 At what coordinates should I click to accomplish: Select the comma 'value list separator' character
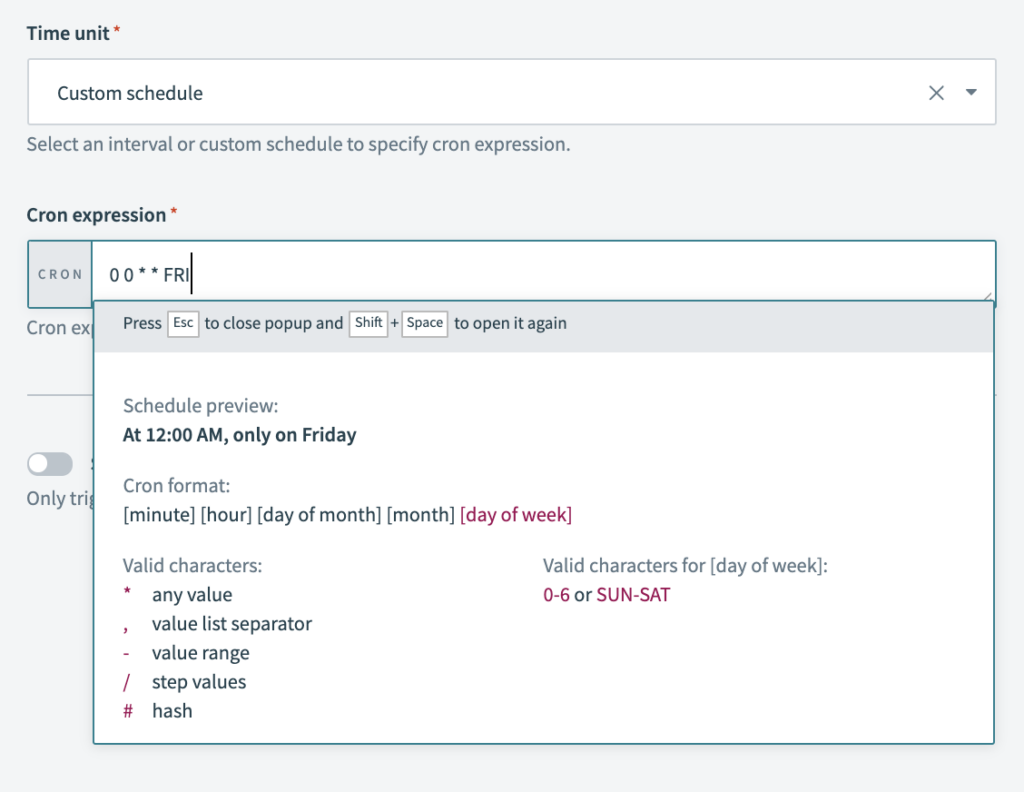click(127, 623)
